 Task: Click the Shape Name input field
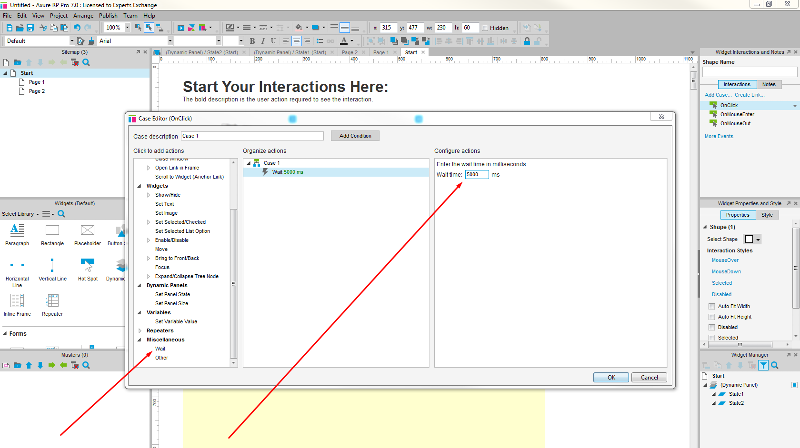[749, 71]
